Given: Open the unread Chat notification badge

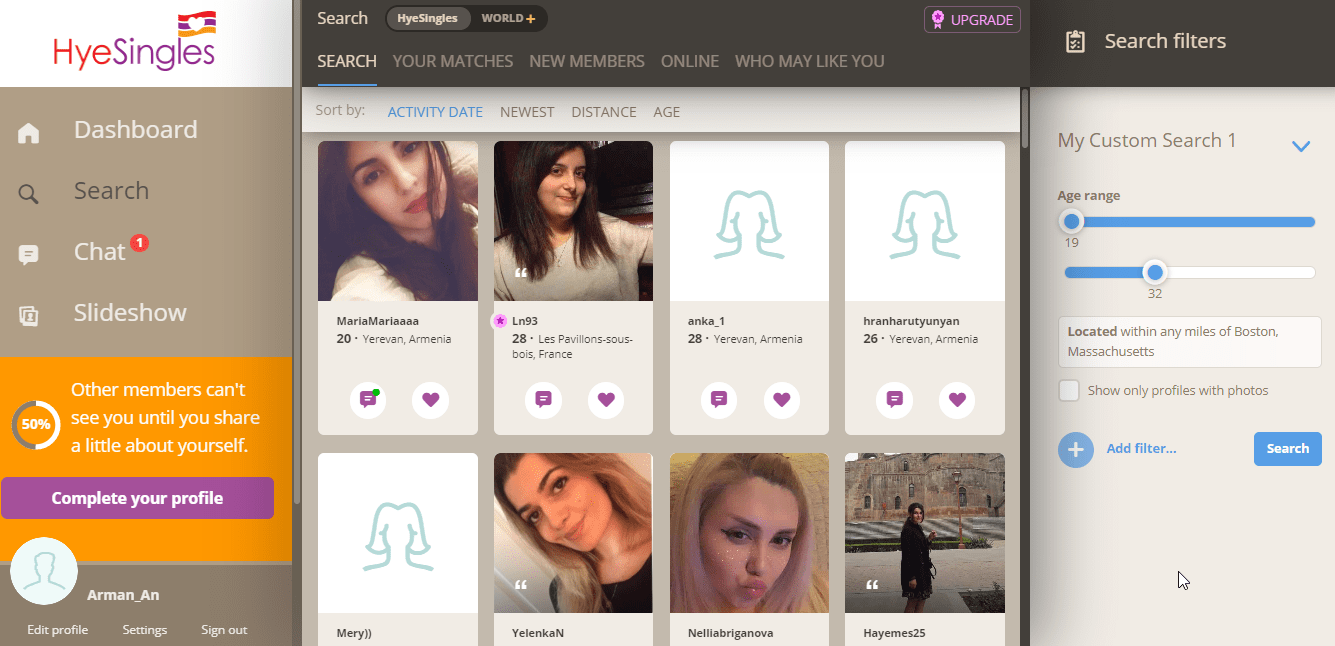Looking at the screenshot, I should (139, 243).
